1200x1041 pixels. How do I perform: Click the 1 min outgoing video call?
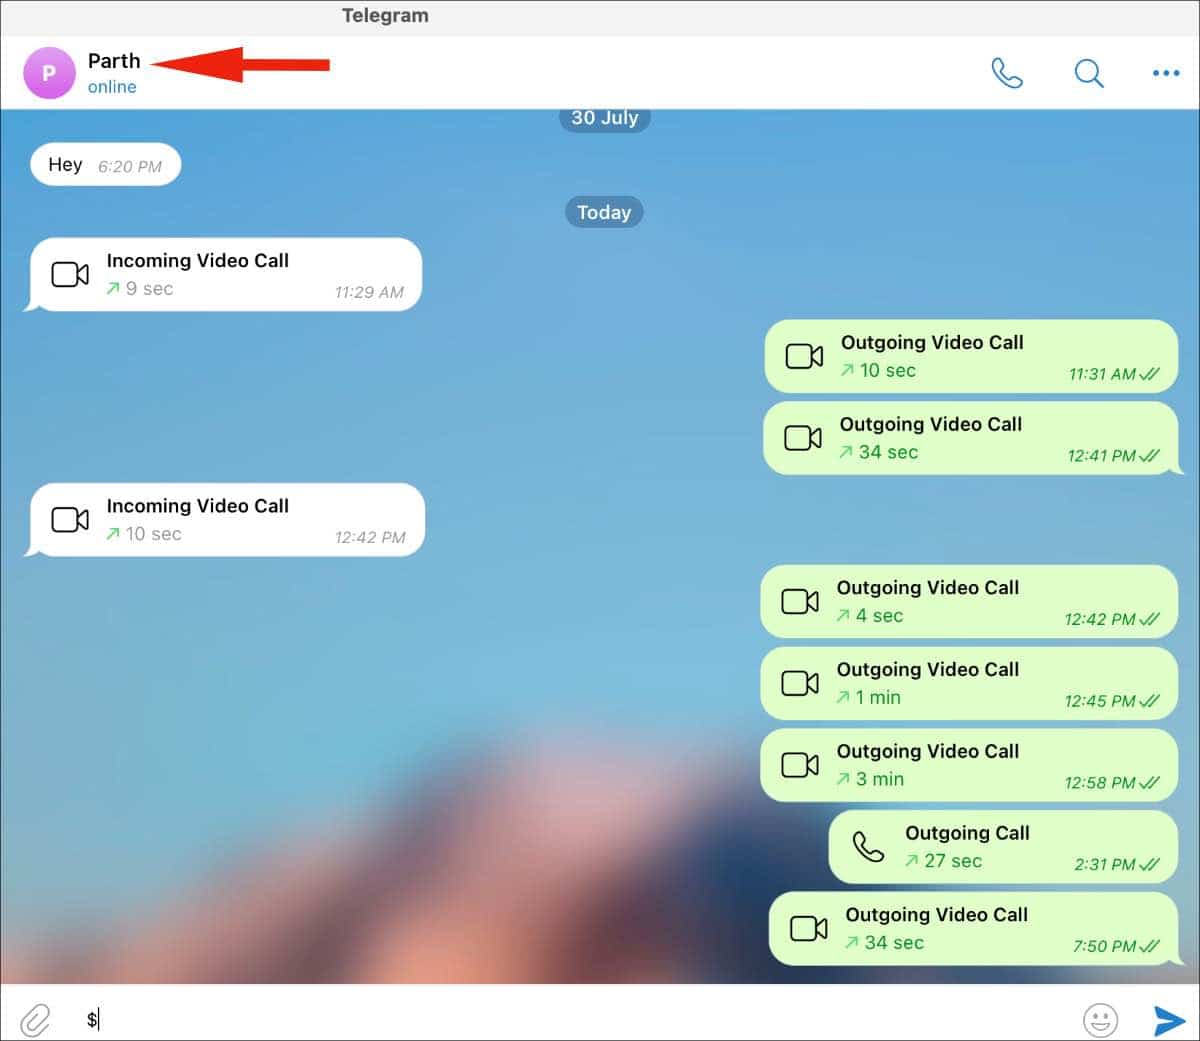[x=968, y=683]
